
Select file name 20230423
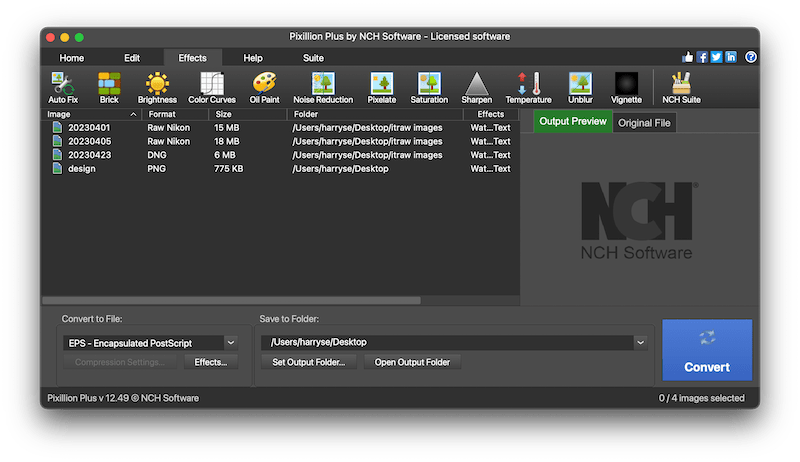[89, 155]
